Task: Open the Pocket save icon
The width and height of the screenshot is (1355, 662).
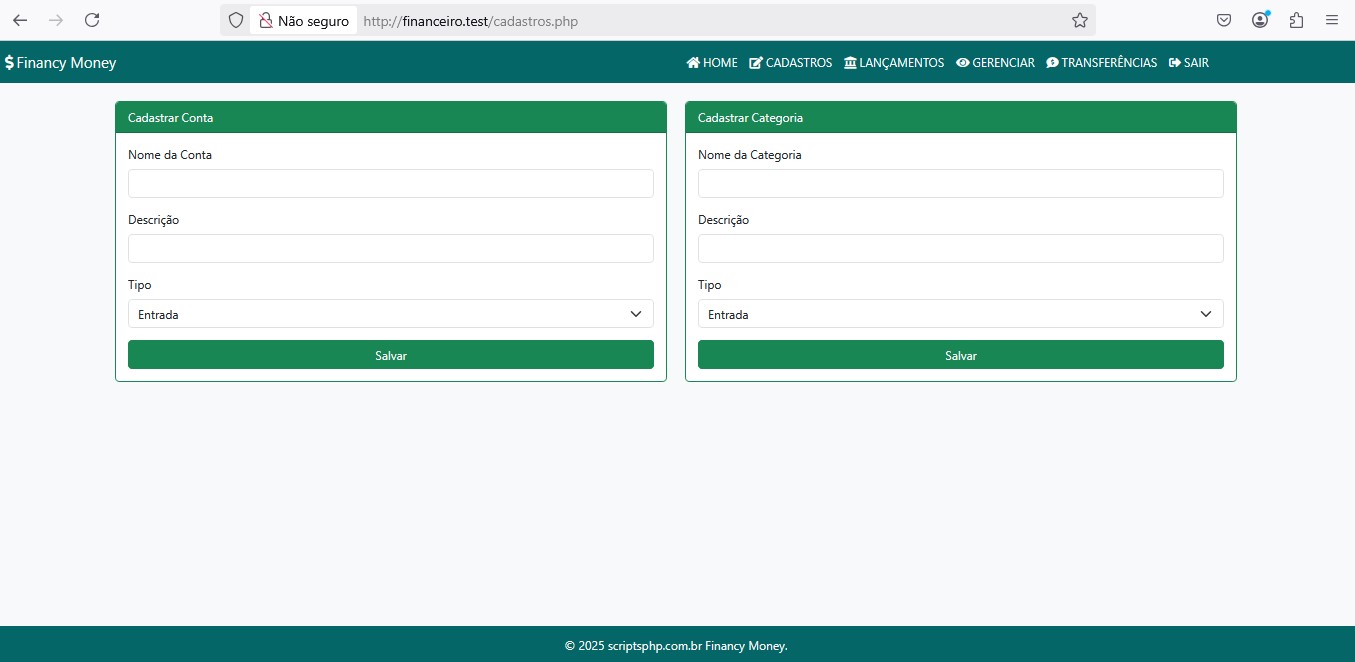Action: [1223, 20]
